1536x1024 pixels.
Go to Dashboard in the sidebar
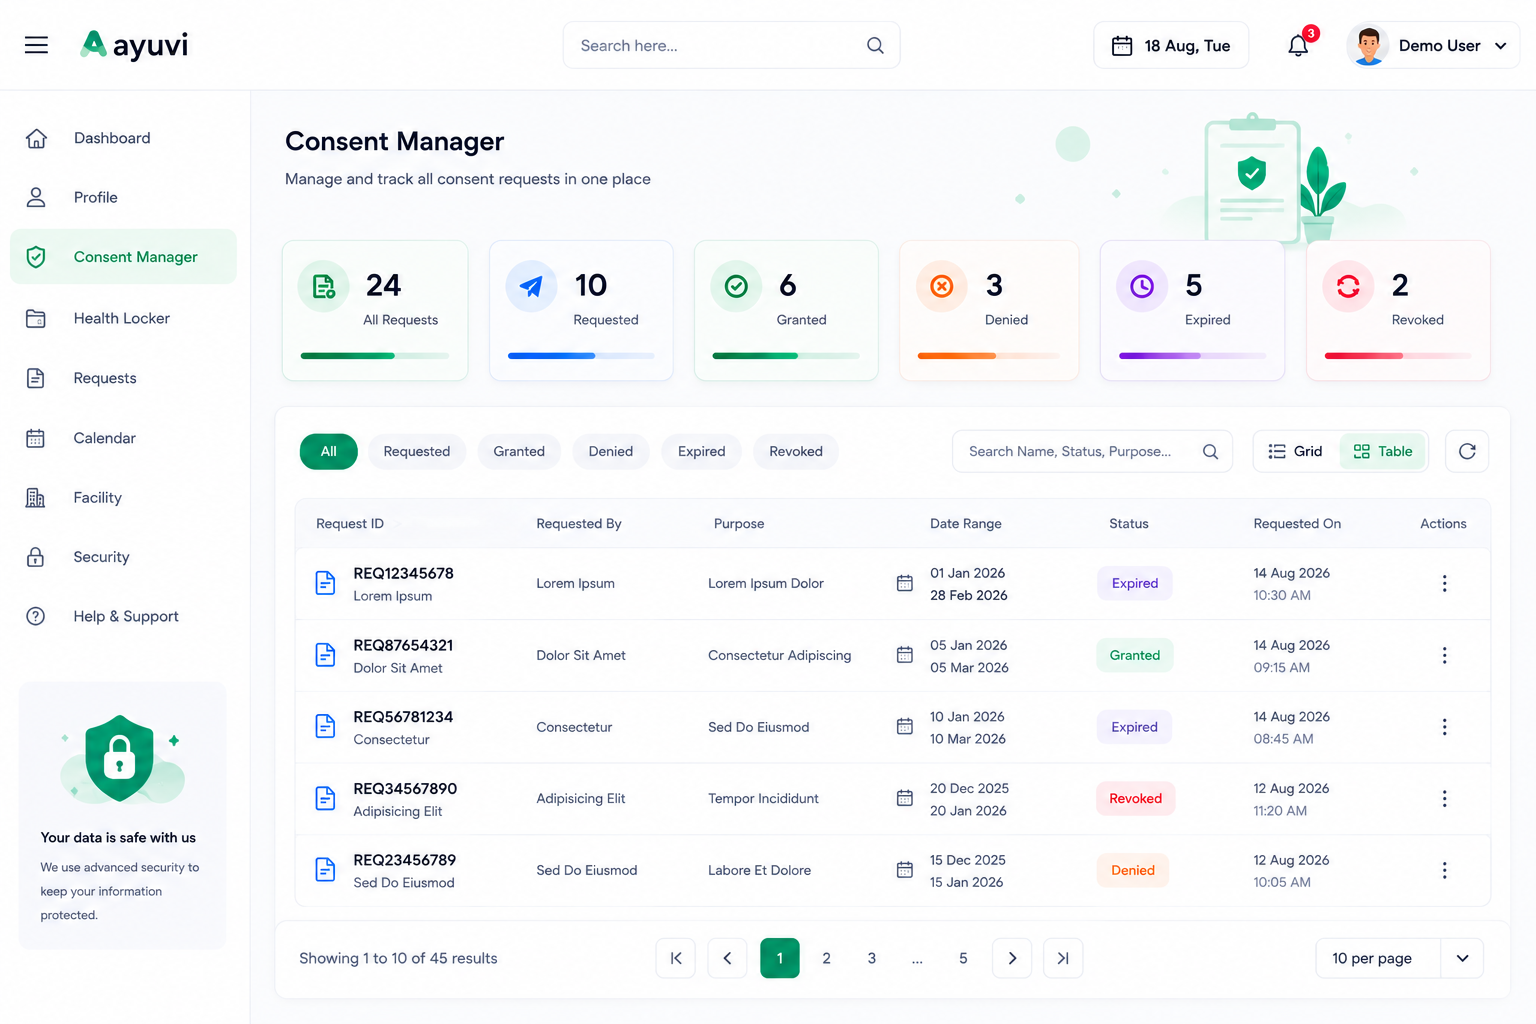coord(123,138)
